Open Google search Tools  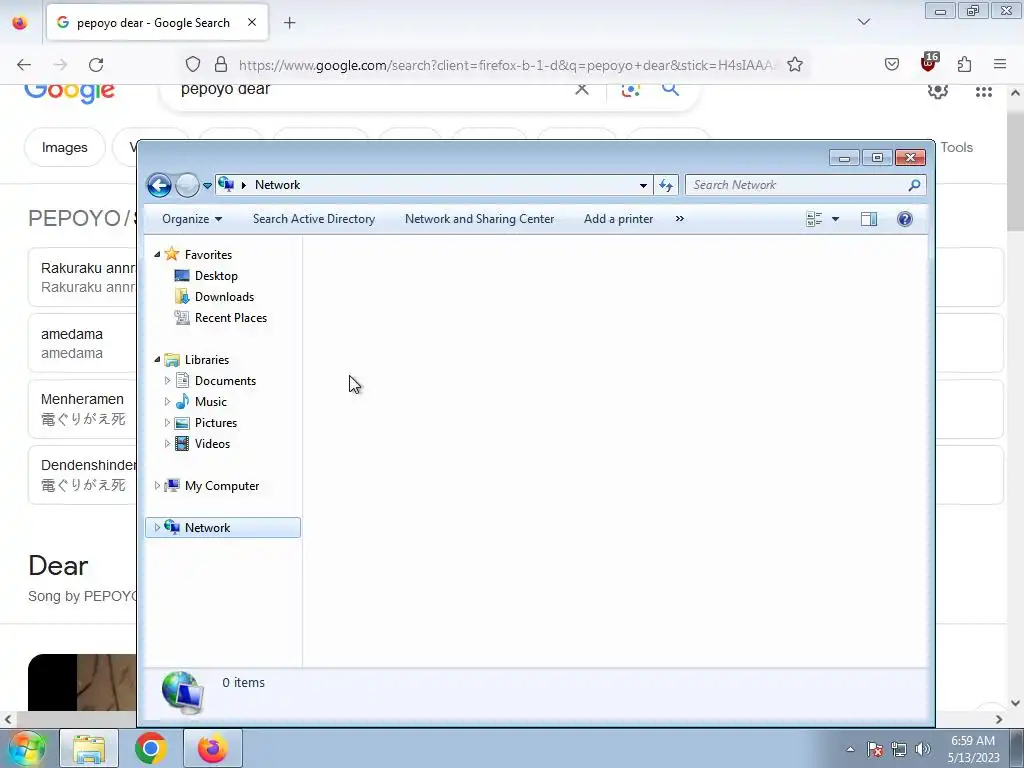pos(957,148)
